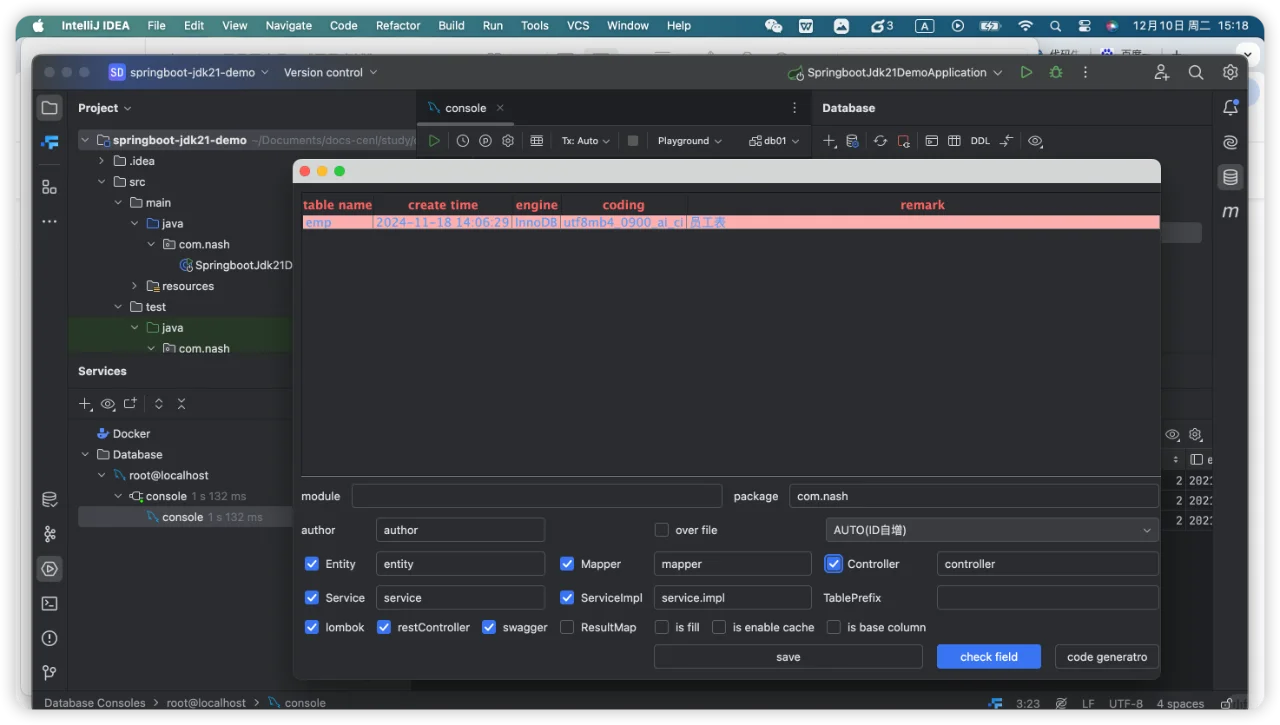Click the save button

(788, 657)
